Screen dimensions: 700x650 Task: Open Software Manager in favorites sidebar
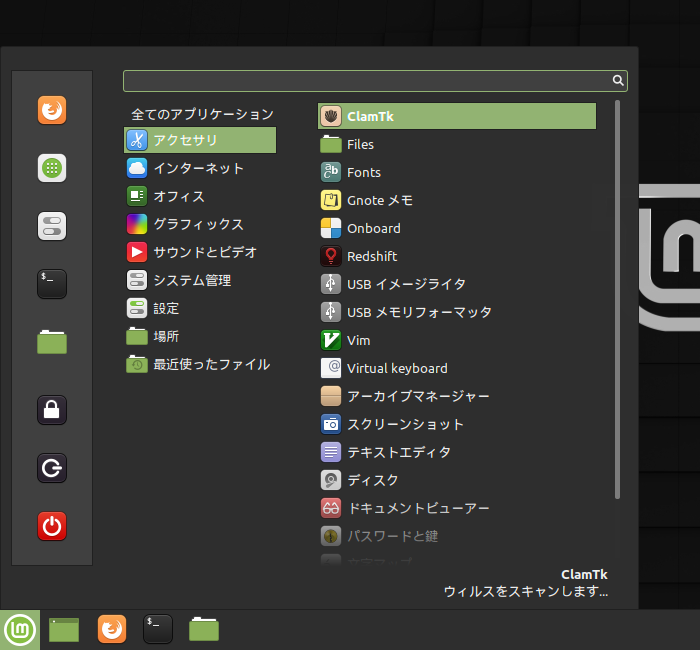[52, 168]
